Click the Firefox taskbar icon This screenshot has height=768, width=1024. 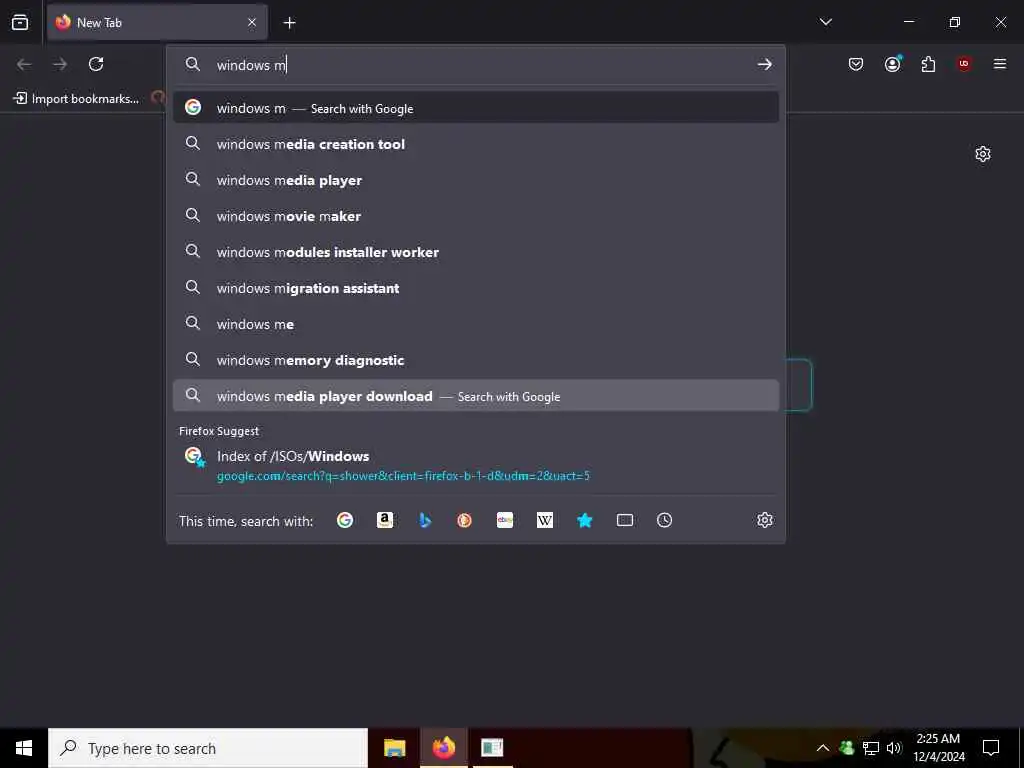tap(443, 748)
